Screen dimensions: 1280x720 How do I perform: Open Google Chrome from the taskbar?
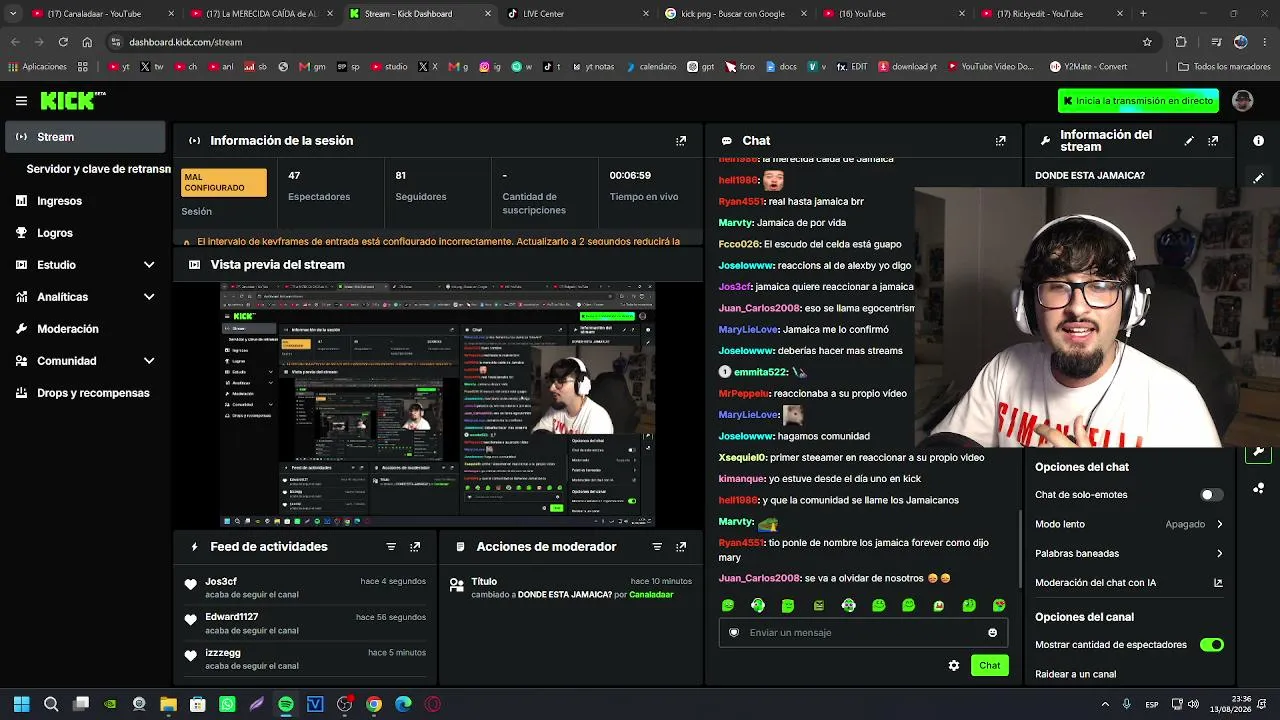[x=374, y=704]
